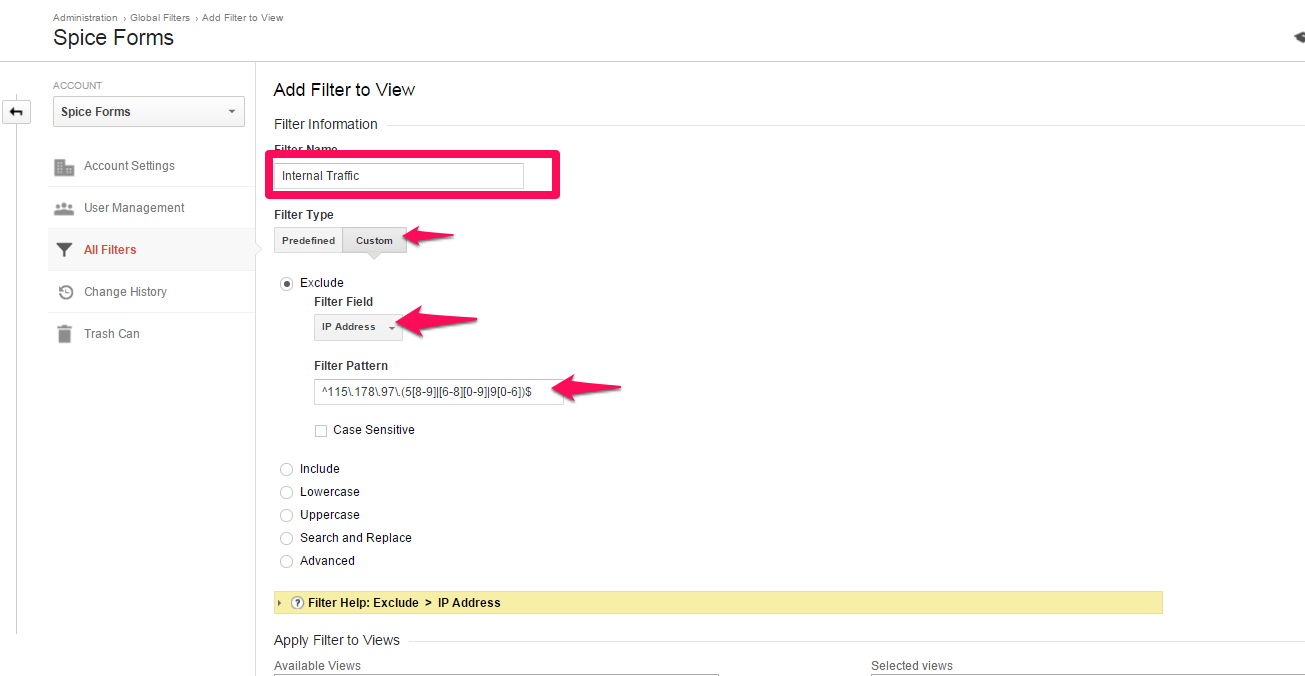Click the Filter Pattern text box

click(x=438, y=393)
